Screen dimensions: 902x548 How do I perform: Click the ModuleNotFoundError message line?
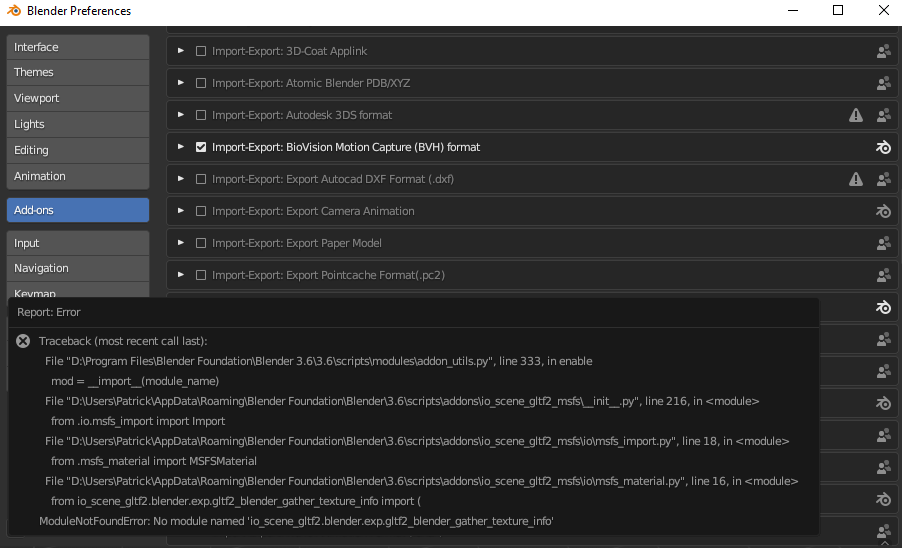(296, 521)
